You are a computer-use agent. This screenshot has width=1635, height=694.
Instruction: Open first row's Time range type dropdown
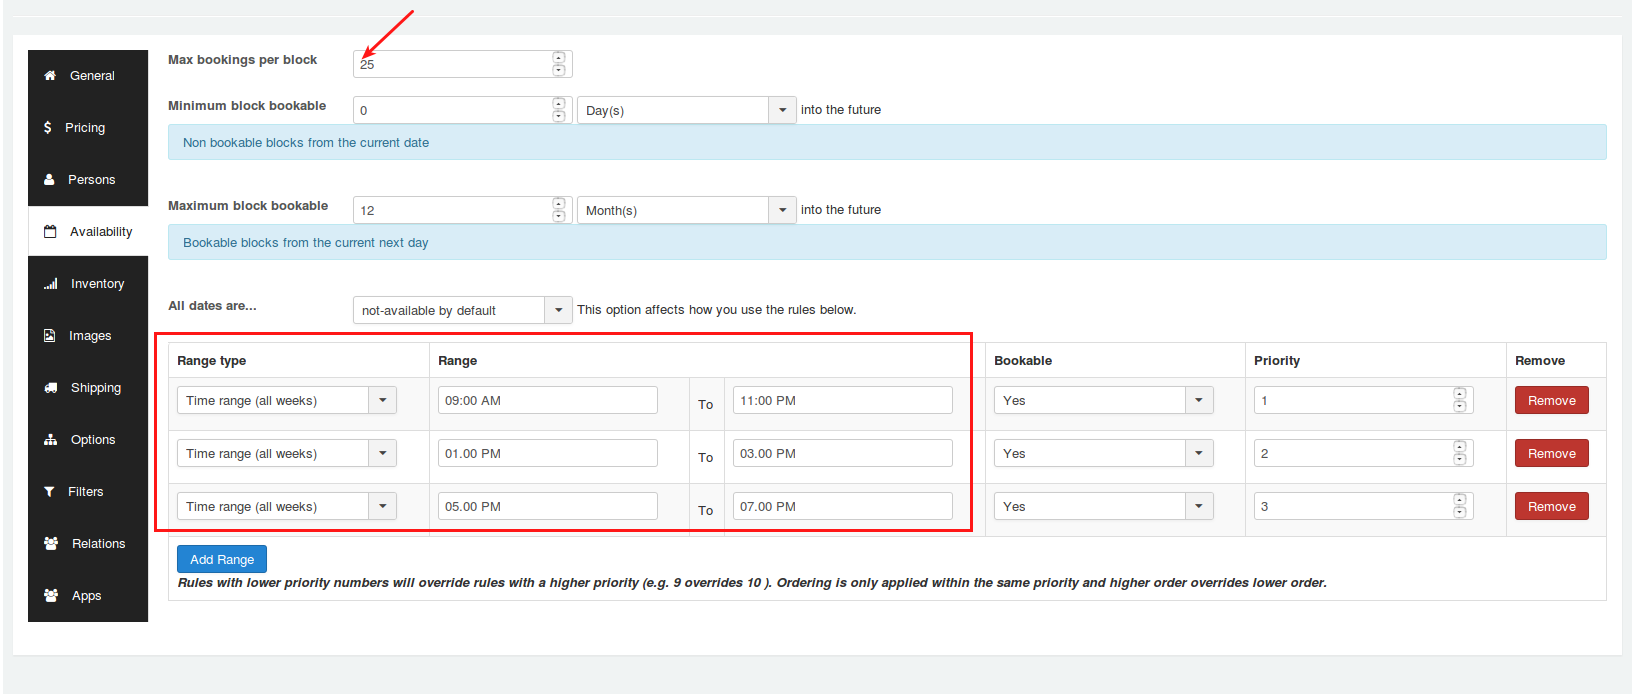tap(382, 400)
